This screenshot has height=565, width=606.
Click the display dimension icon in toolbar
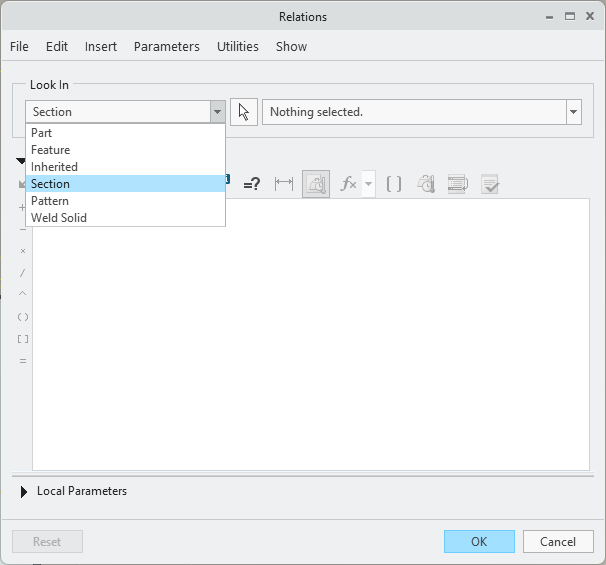[x=284, y=184]
